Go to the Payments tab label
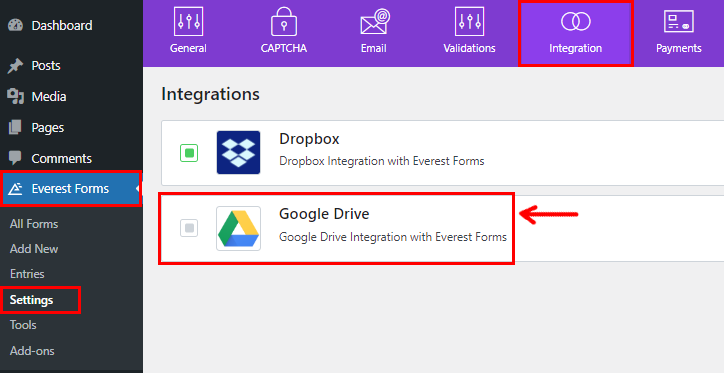 (x=679, y=48)
